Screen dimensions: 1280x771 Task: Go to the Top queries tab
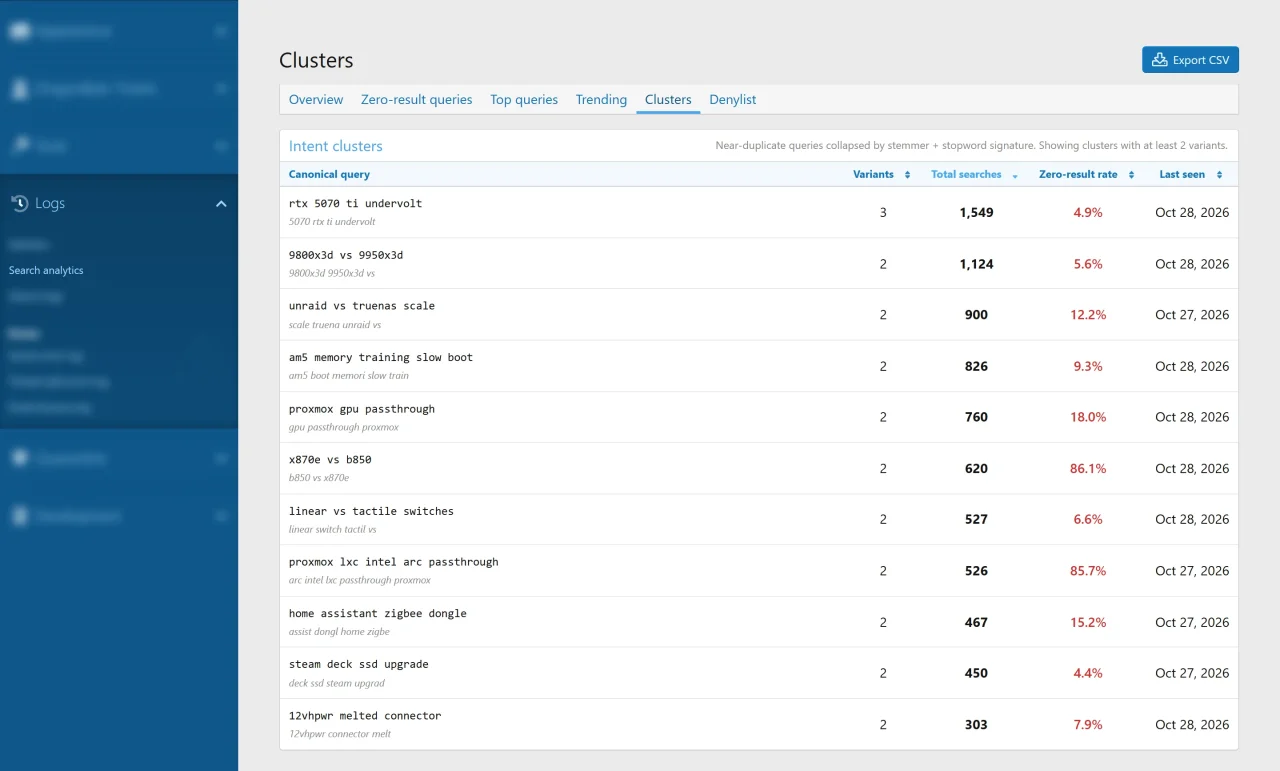524,100
